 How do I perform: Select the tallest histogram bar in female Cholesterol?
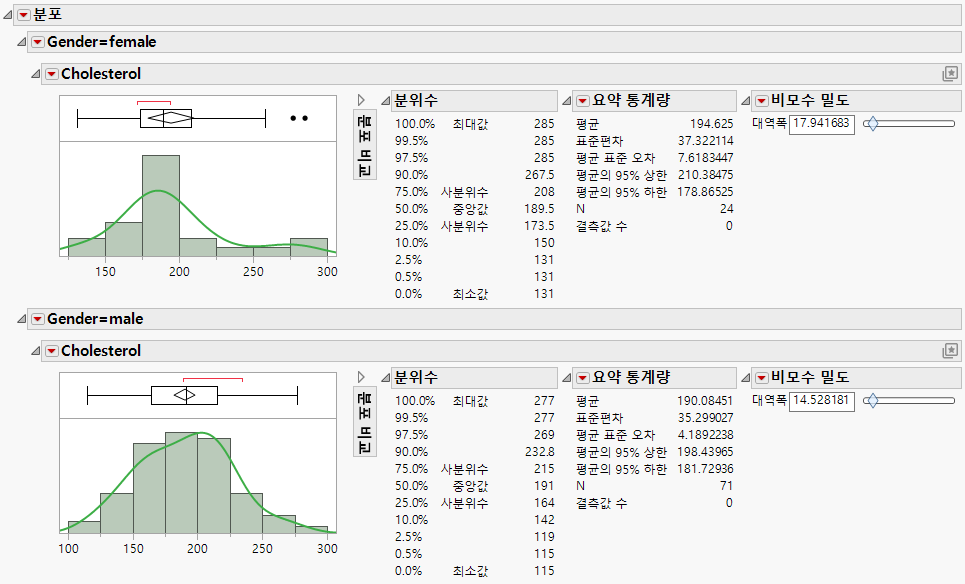(x=160, y=200)
